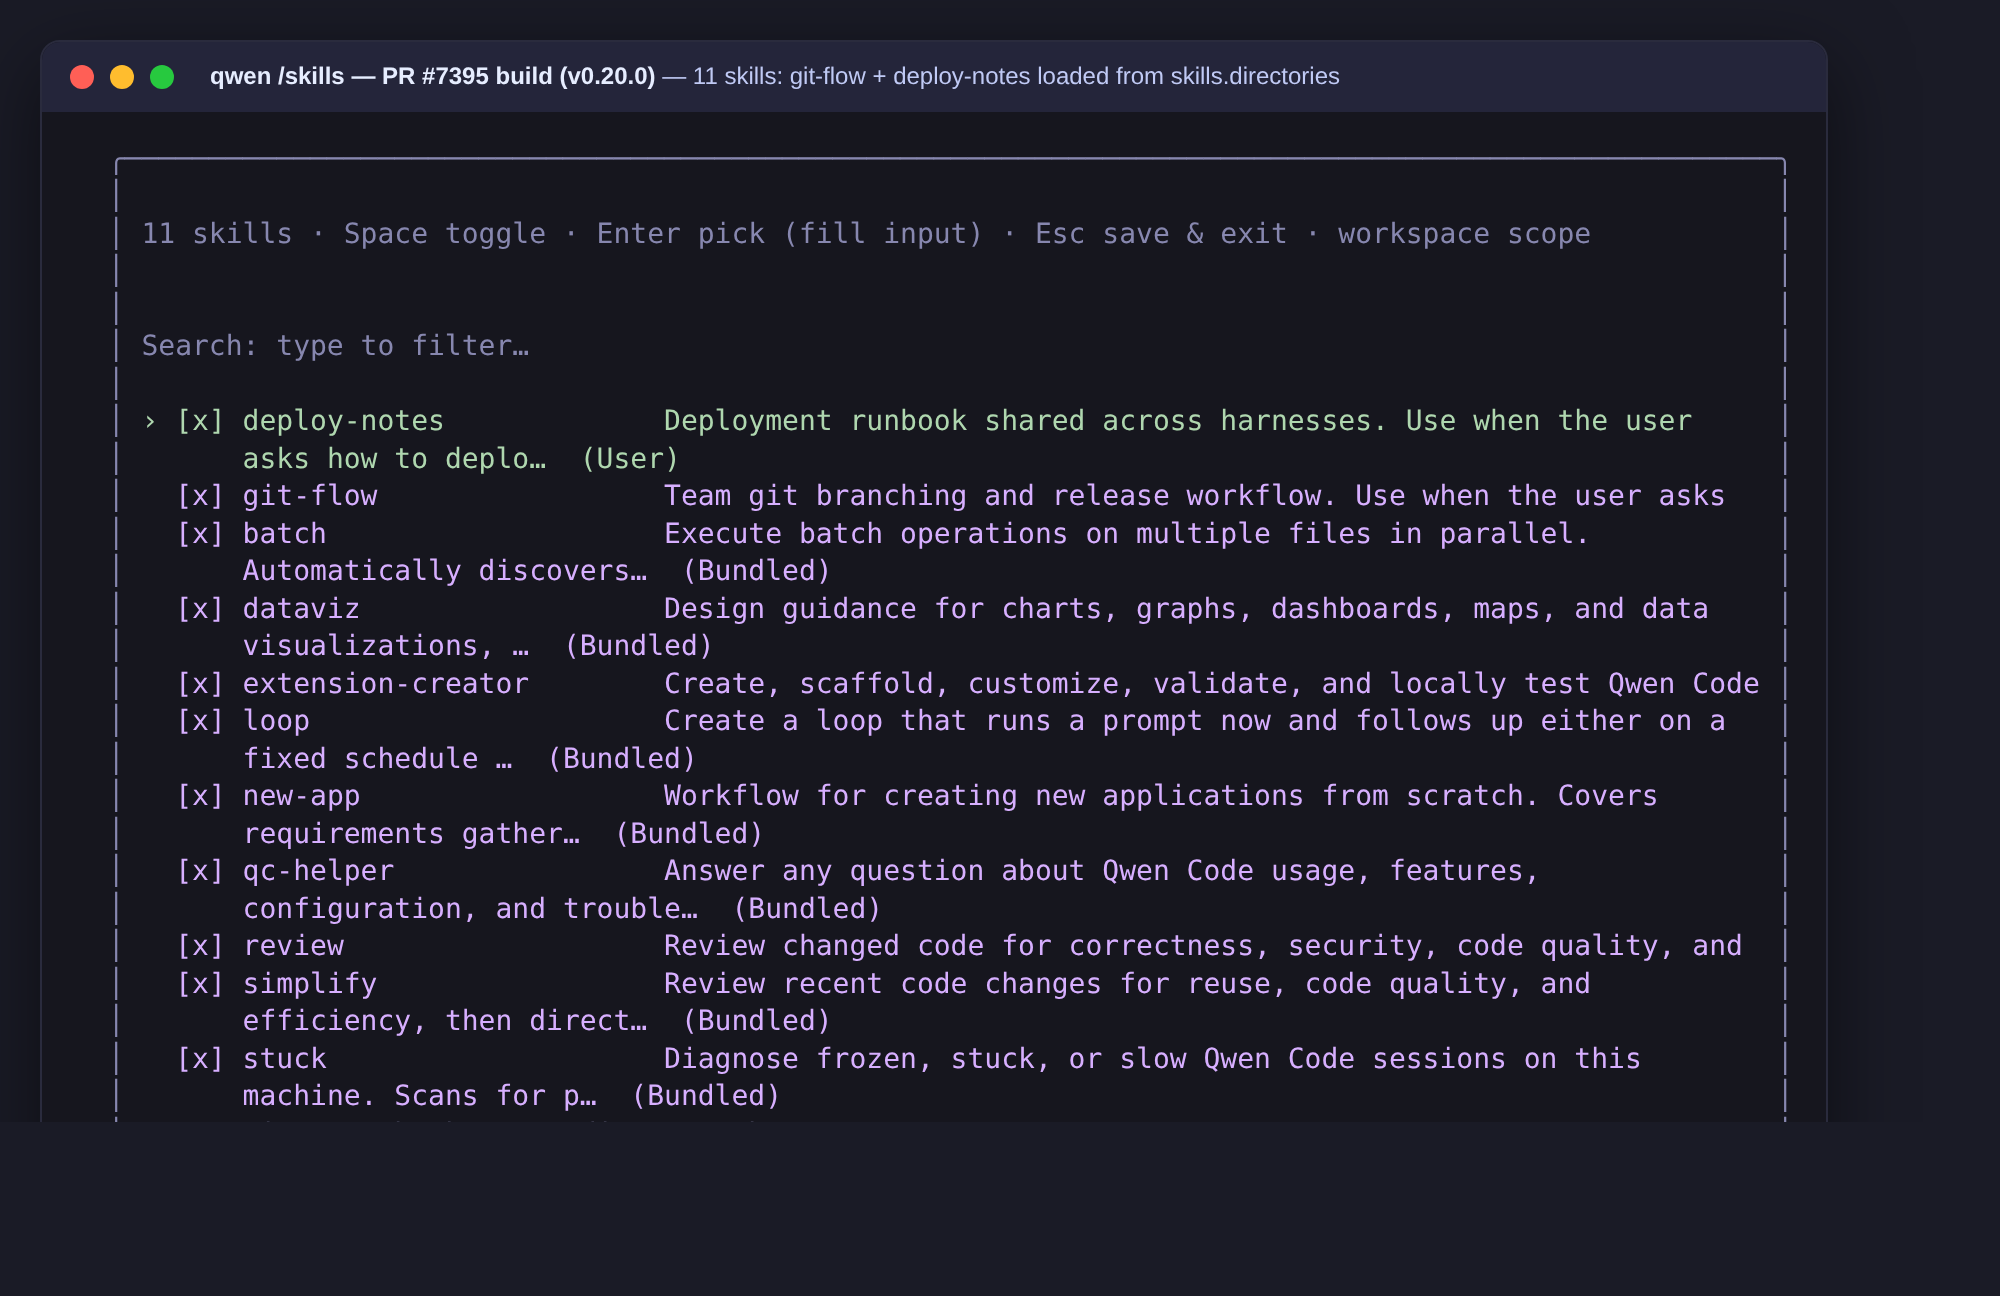Click the 'Esc save & exit' hint
The height and width of the screenshot is (1296, 2000).
click(1161, 234)
